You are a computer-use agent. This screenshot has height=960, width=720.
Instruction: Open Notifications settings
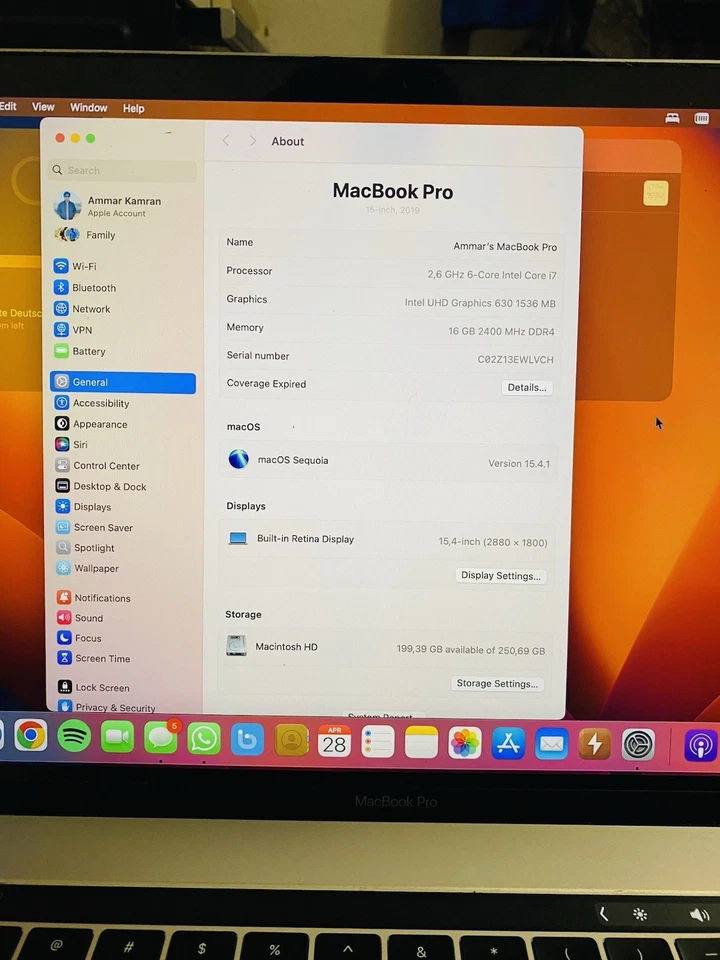coord(94,598)
